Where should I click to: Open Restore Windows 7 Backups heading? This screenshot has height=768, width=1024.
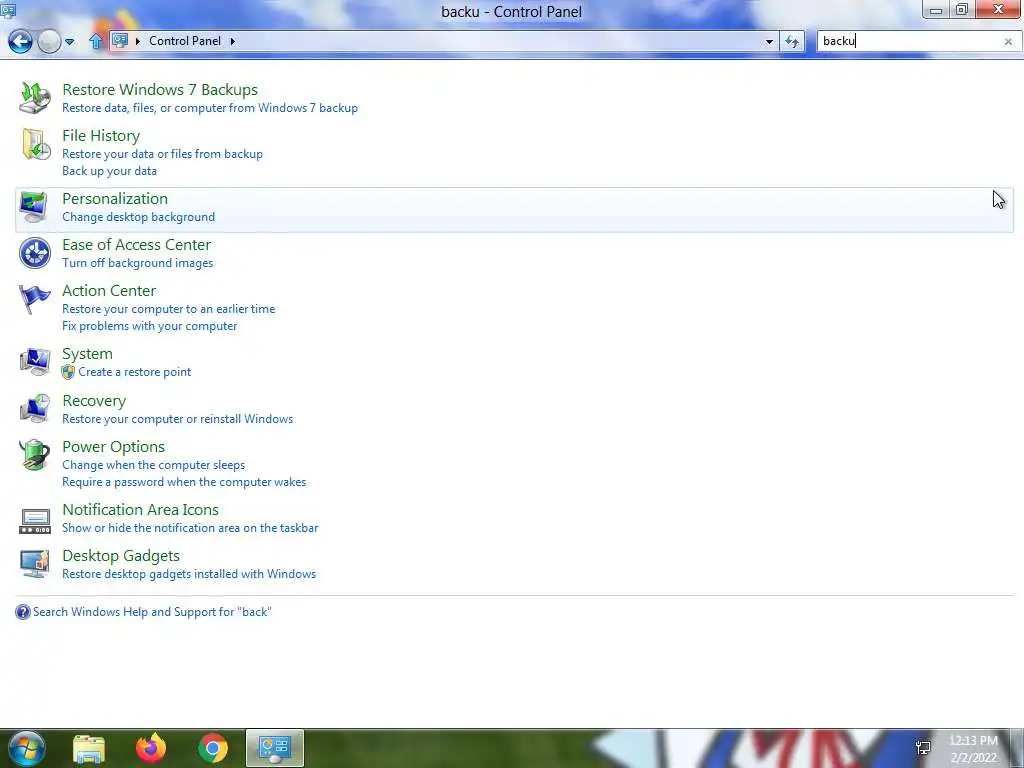tap(160, 89)
